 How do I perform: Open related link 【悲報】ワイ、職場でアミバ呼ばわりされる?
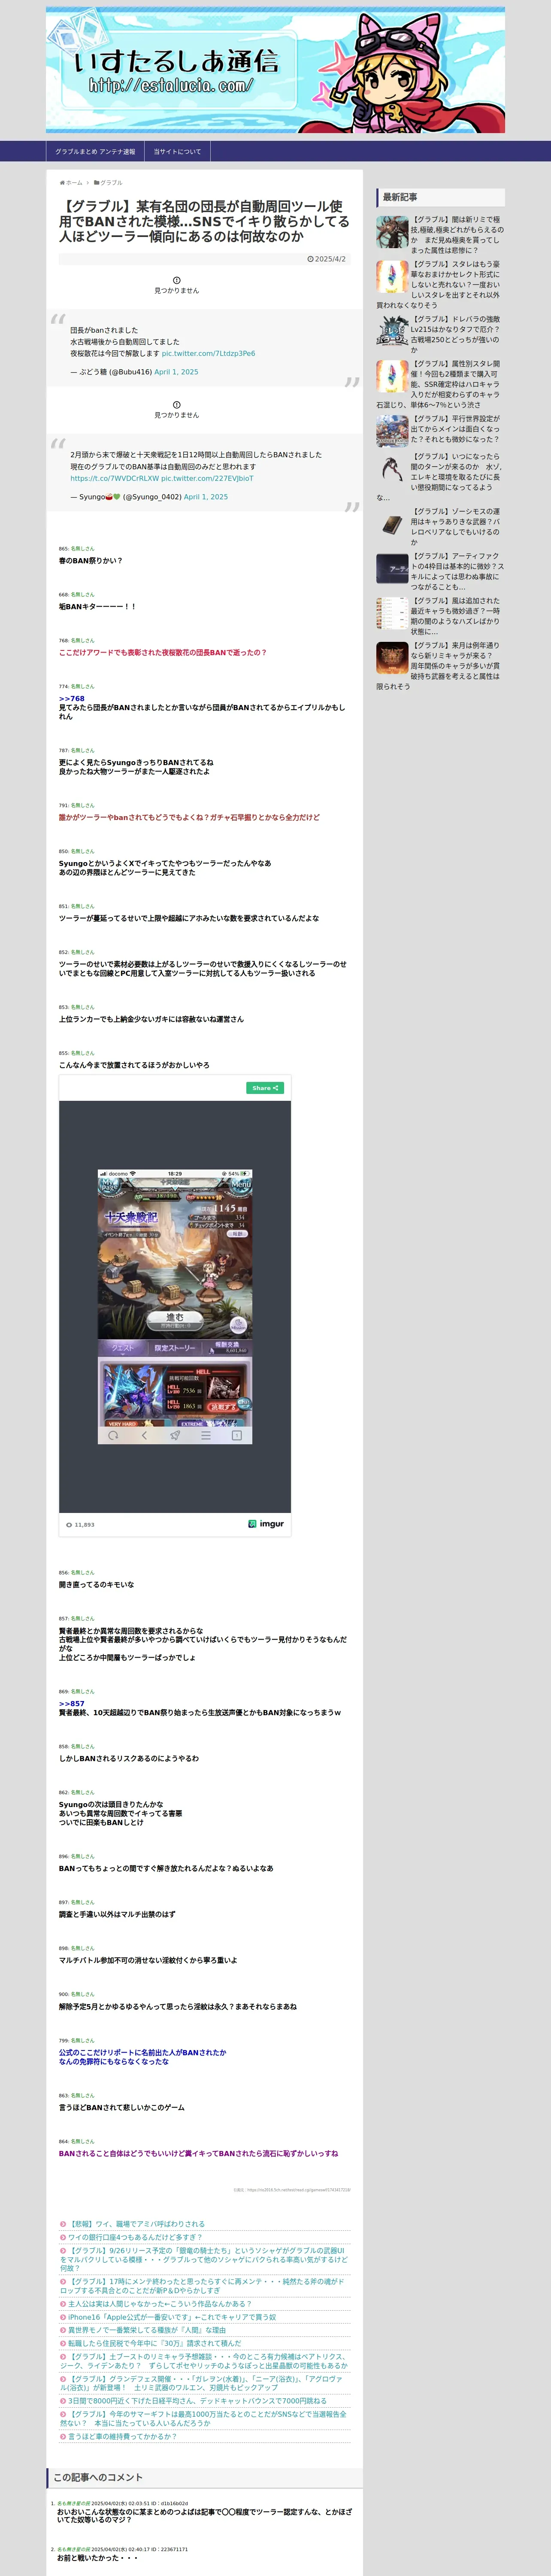(136, 2224)
